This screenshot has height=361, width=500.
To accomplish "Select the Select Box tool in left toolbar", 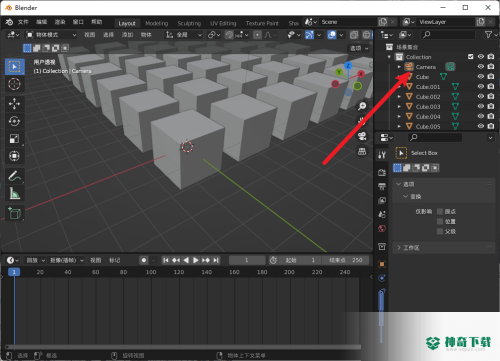I will pos(14,67).
